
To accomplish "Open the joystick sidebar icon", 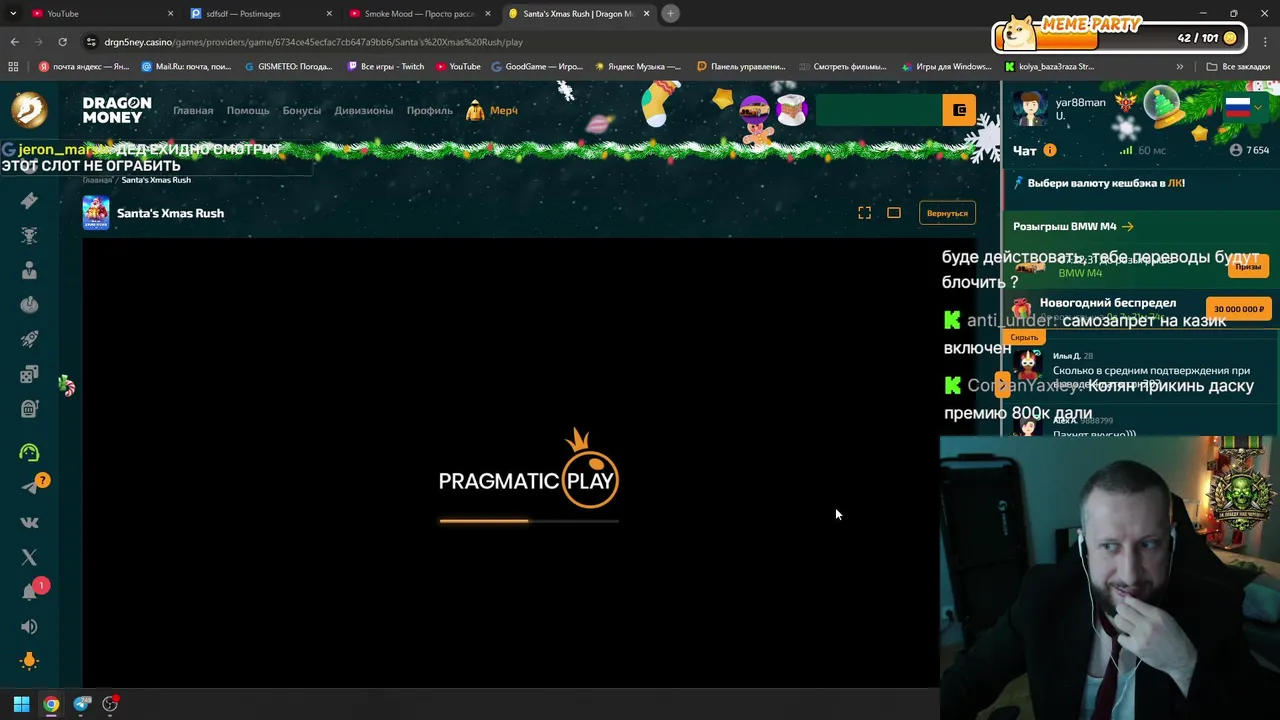I will (29, 305).
